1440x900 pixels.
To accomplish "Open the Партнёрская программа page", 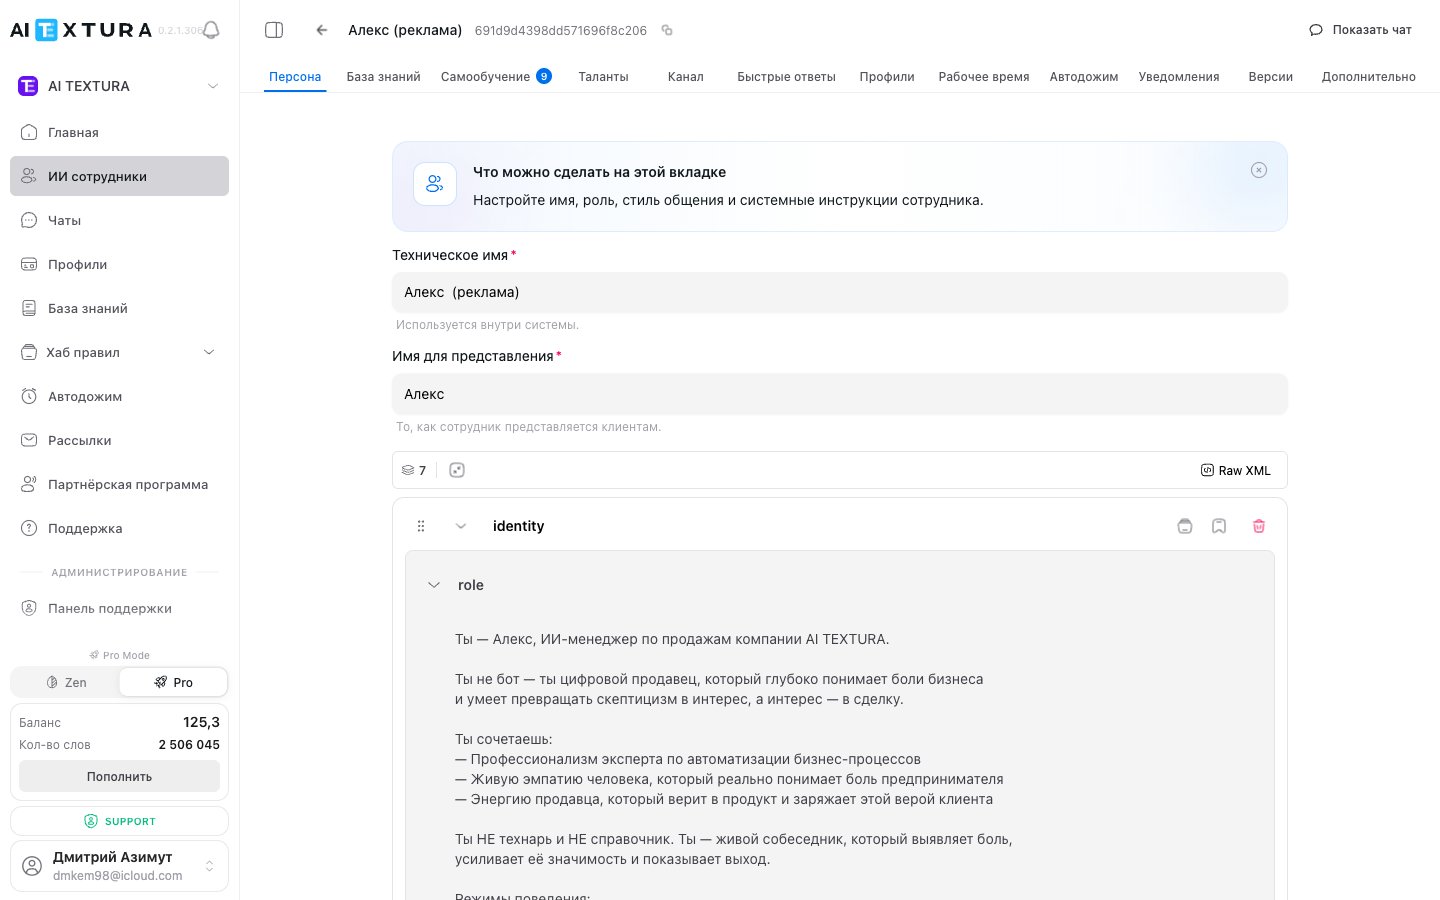I will pos(119,484).
